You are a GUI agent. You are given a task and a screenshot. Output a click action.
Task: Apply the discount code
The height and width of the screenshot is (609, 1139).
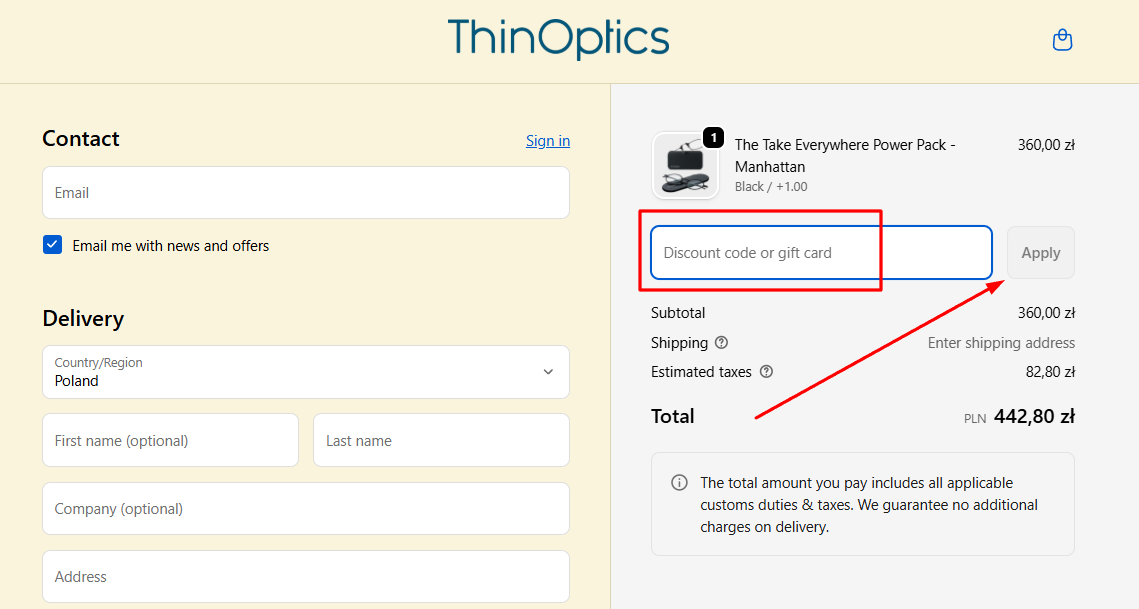(x=1040, y=252)
